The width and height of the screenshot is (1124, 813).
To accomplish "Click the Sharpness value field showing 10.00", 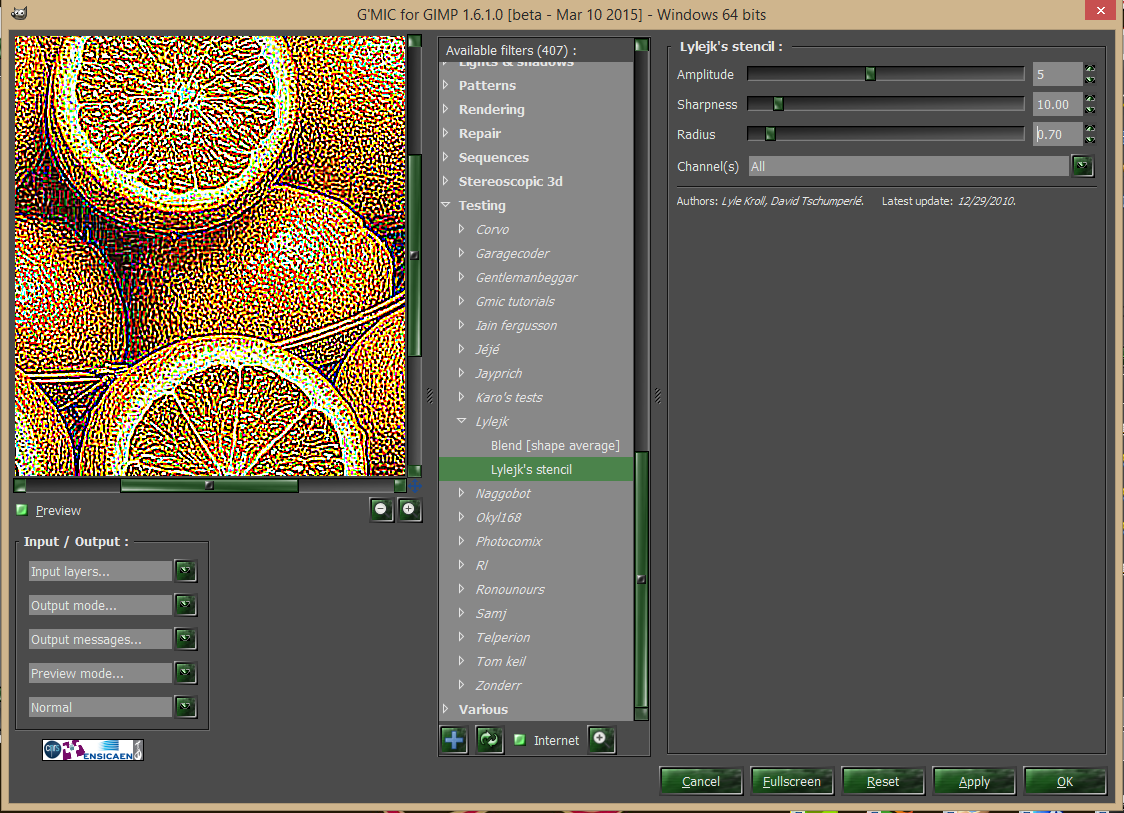I will (x=1057, y=104).
